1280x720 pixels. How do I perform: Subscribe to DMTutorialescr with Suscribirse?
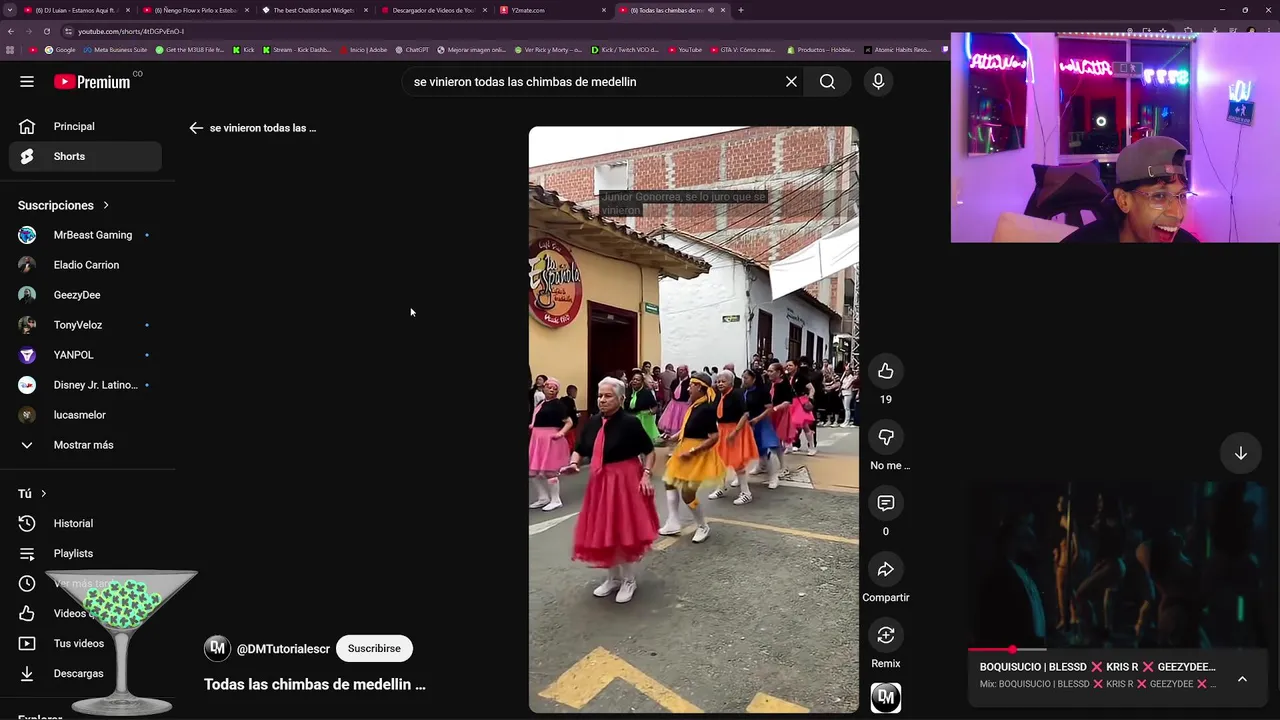pyautogui.click(x=374, y=648)
